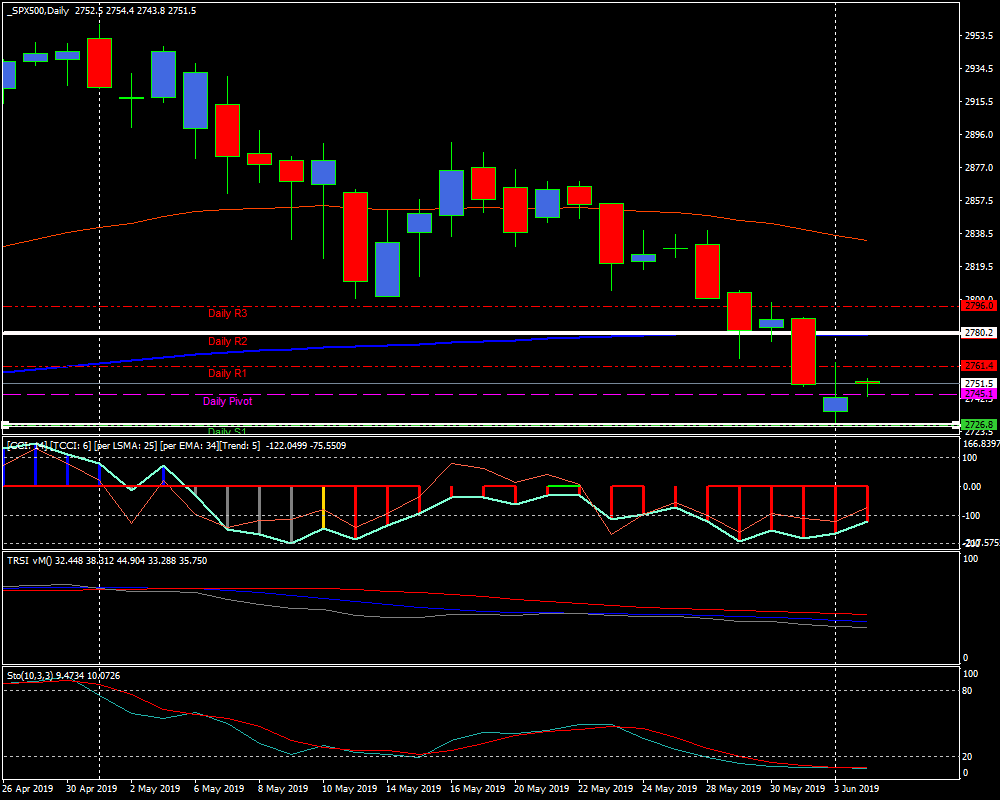Select the CCI/TCCI indicator label text

point(130,445)
